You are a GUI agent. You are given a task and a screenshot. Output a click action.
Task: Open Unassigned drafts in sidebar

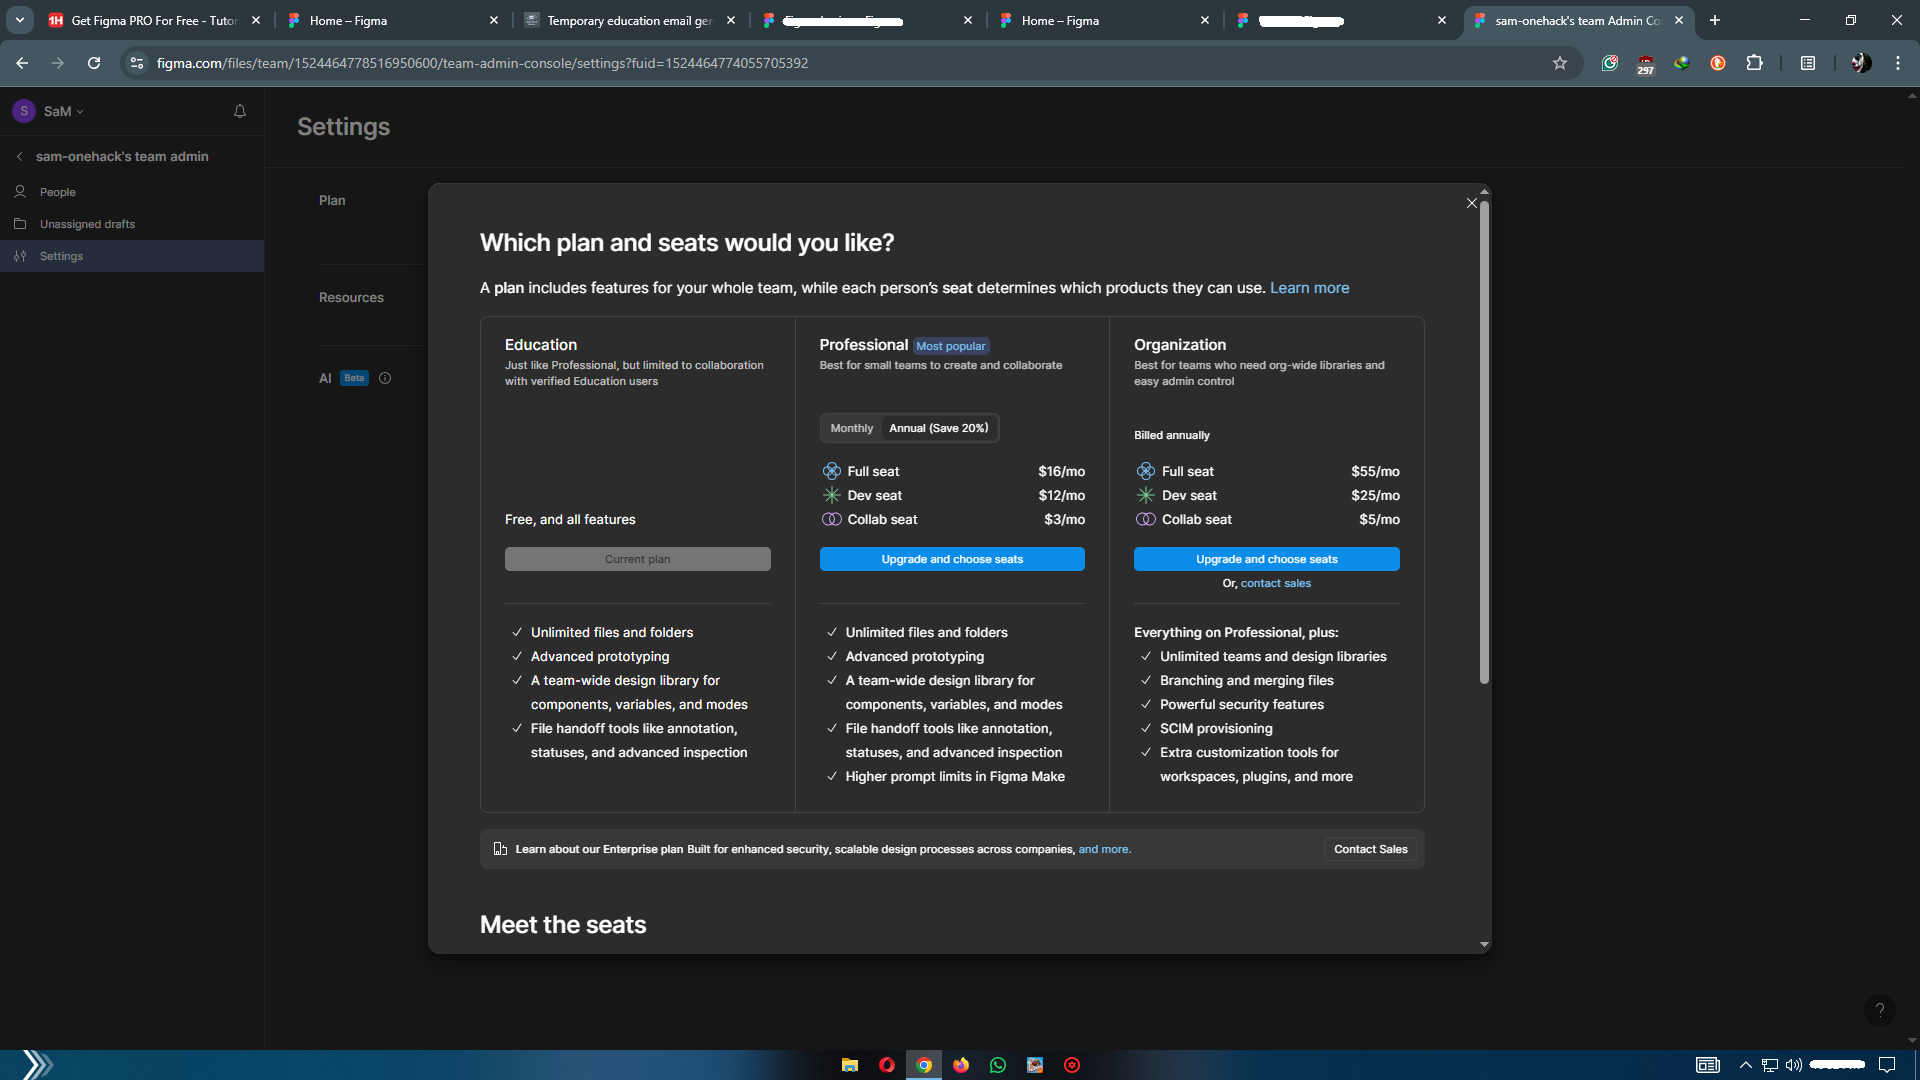pyautogui.click(x=132, y=224)
